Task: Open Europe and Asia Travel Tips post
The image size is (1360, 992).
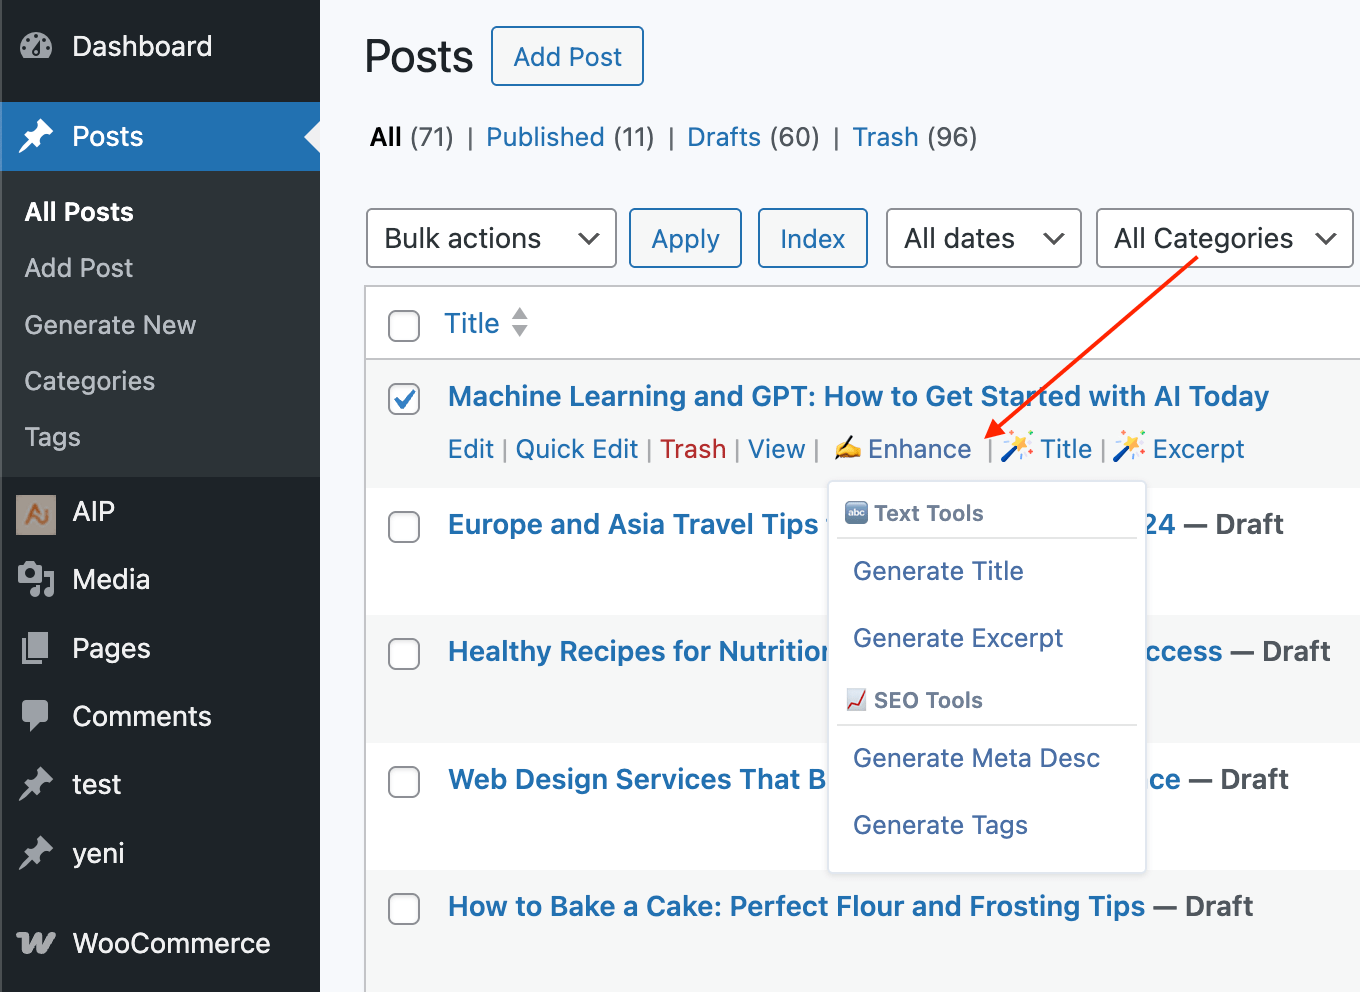Action: [633, 524]
